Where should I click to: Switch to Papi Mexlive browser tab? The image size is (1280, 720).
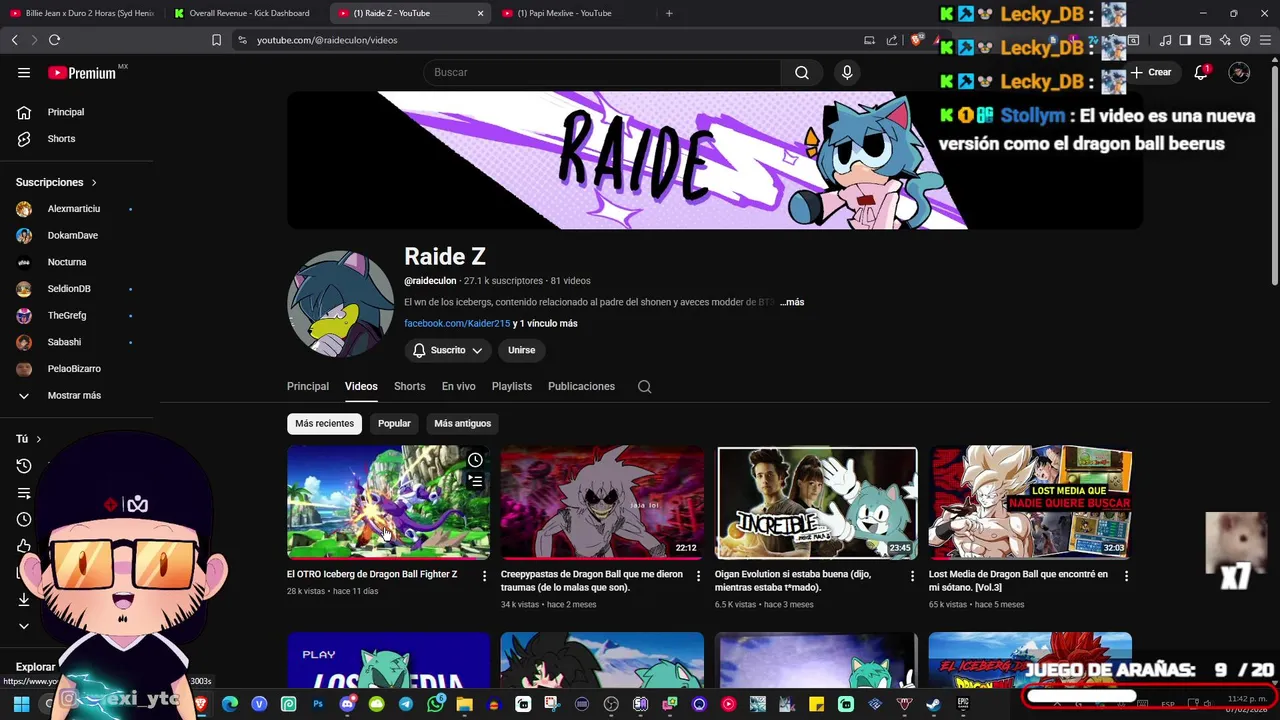pos(570,13)
